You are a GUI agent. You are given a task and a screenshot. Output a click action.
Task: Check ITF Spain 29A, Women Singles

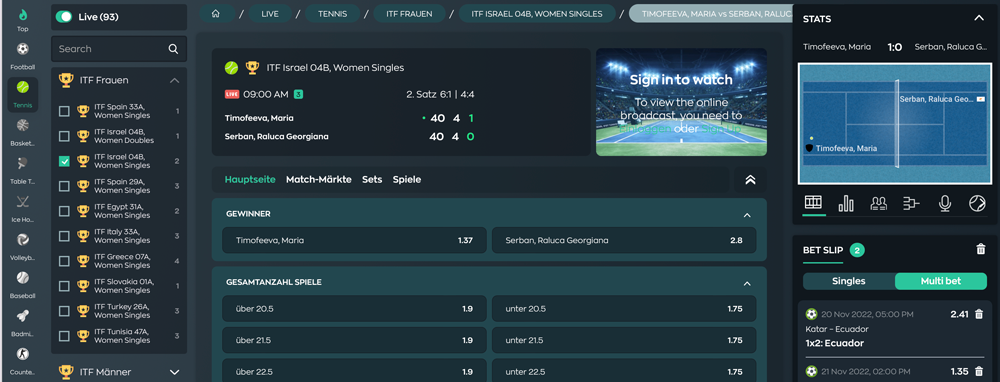point(64,186)
